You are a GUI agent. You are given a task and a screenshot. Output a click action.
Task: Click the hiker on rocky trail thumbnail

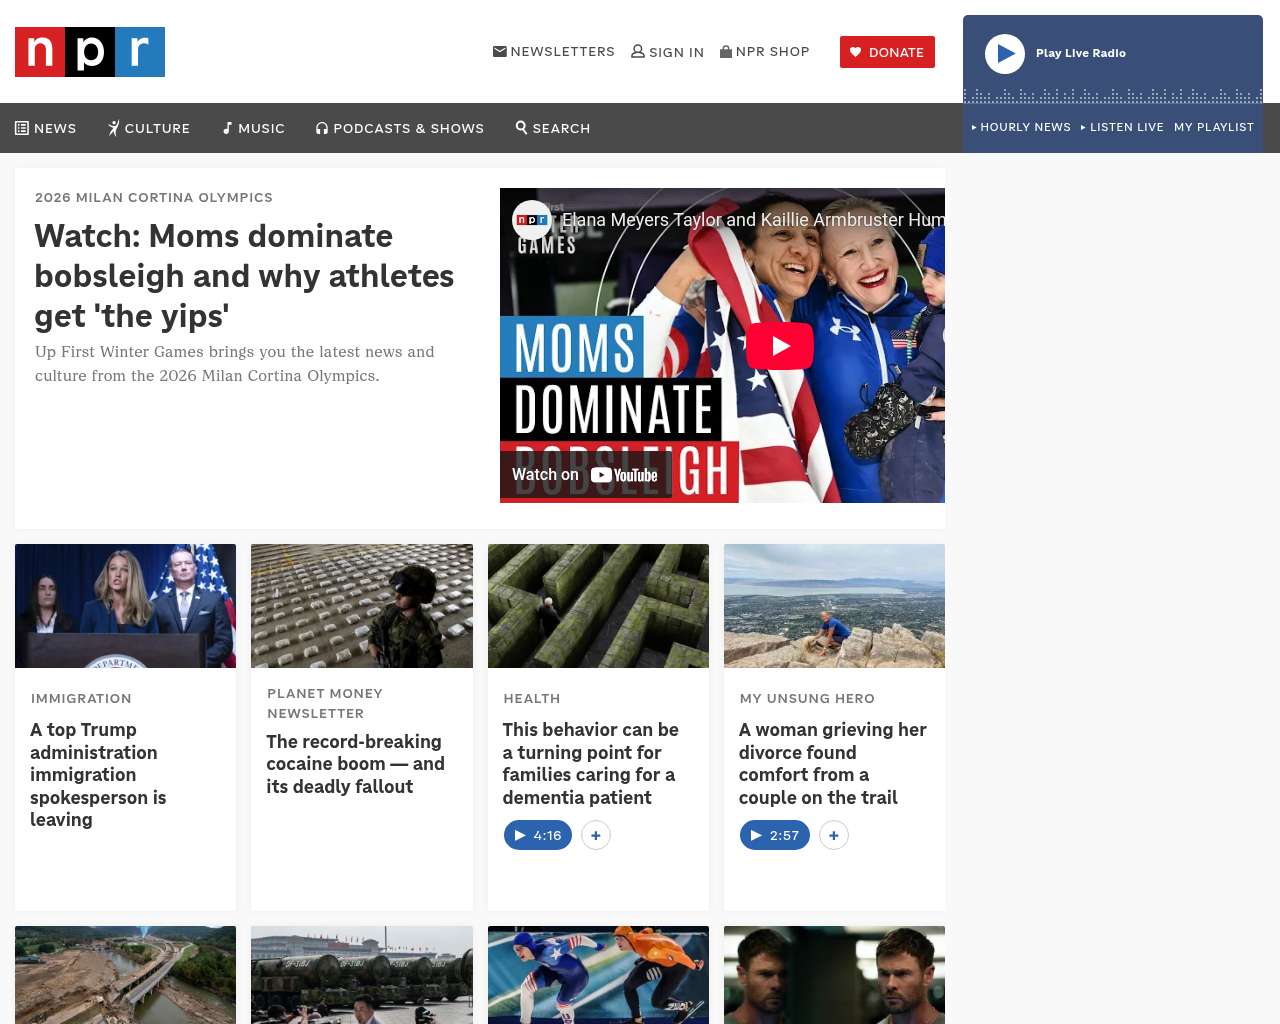pyautogui.click(x=834, y=606)
